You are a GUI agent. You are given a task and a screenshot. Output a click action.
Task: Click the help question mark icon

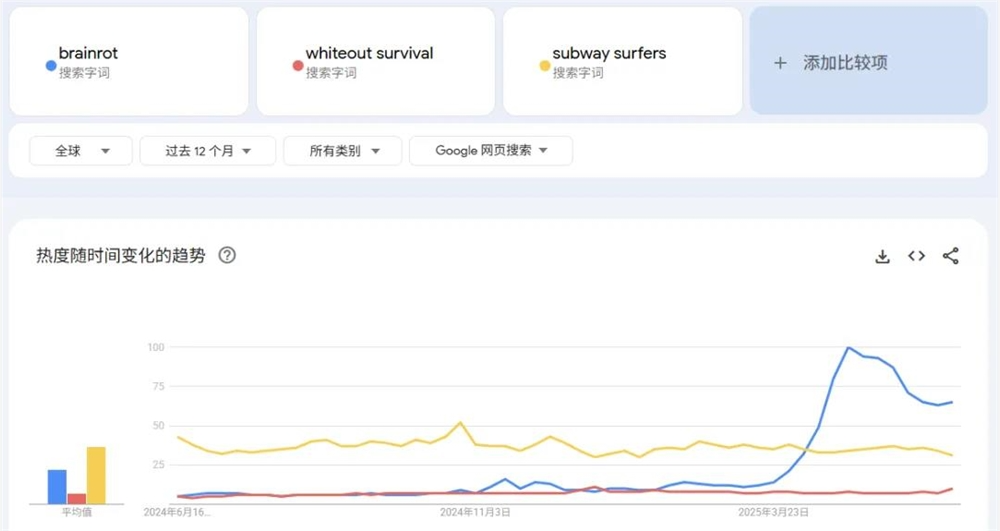click(227, 256)
